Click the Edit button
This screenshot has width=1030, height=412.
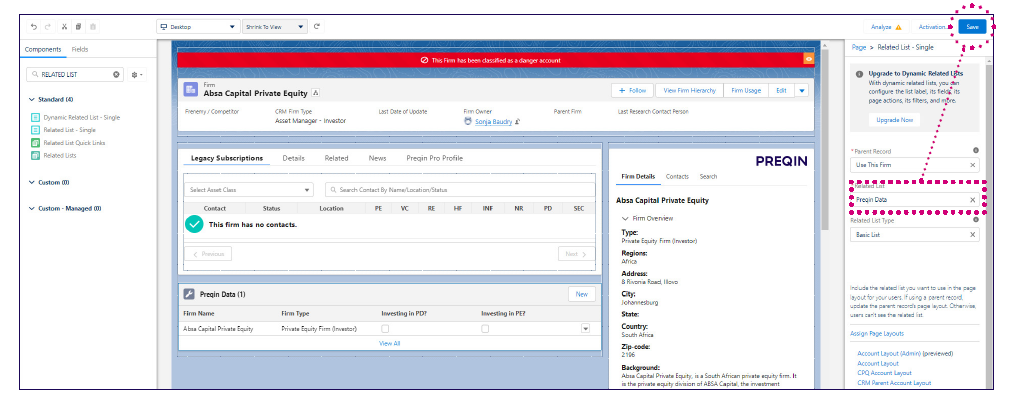click(781, 91)
